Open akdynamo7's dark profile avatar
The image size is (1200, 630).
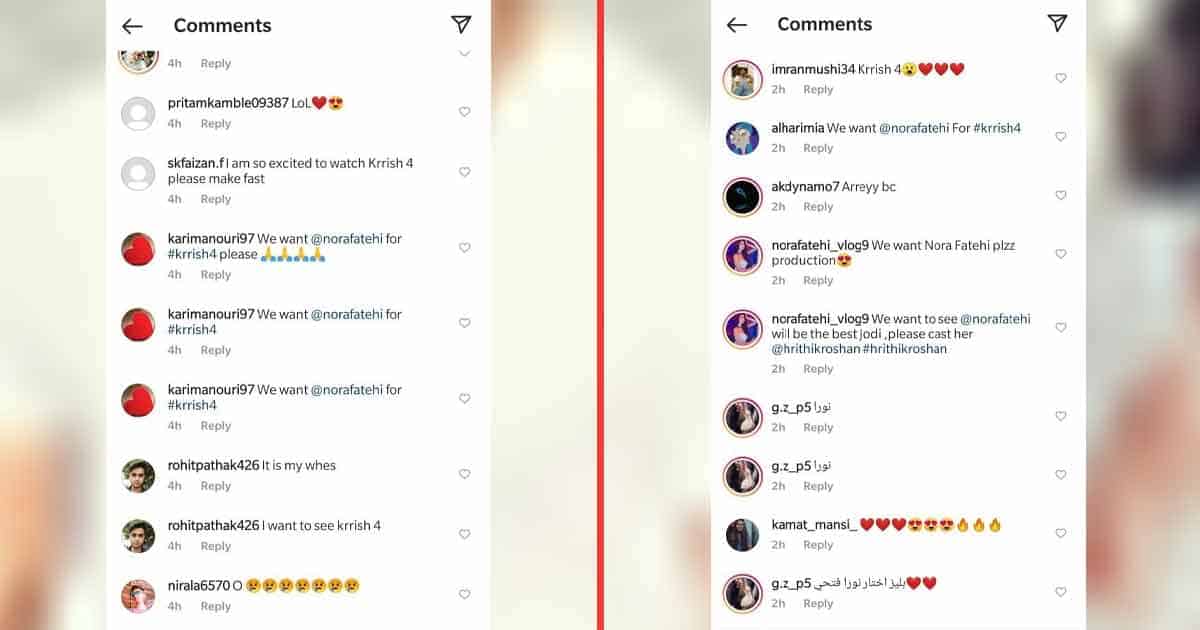tap(743, 197)
